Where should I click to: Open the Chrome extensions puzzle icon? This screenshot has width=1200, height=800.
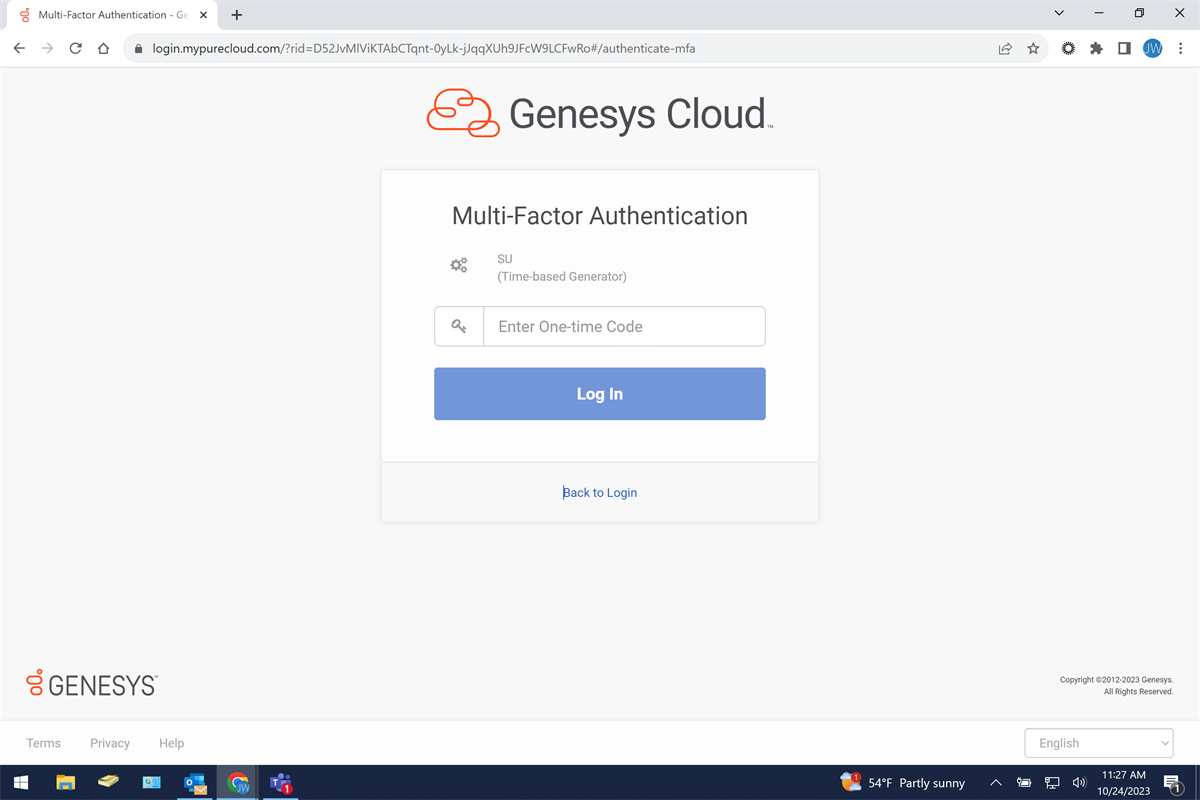[1096, 48]
